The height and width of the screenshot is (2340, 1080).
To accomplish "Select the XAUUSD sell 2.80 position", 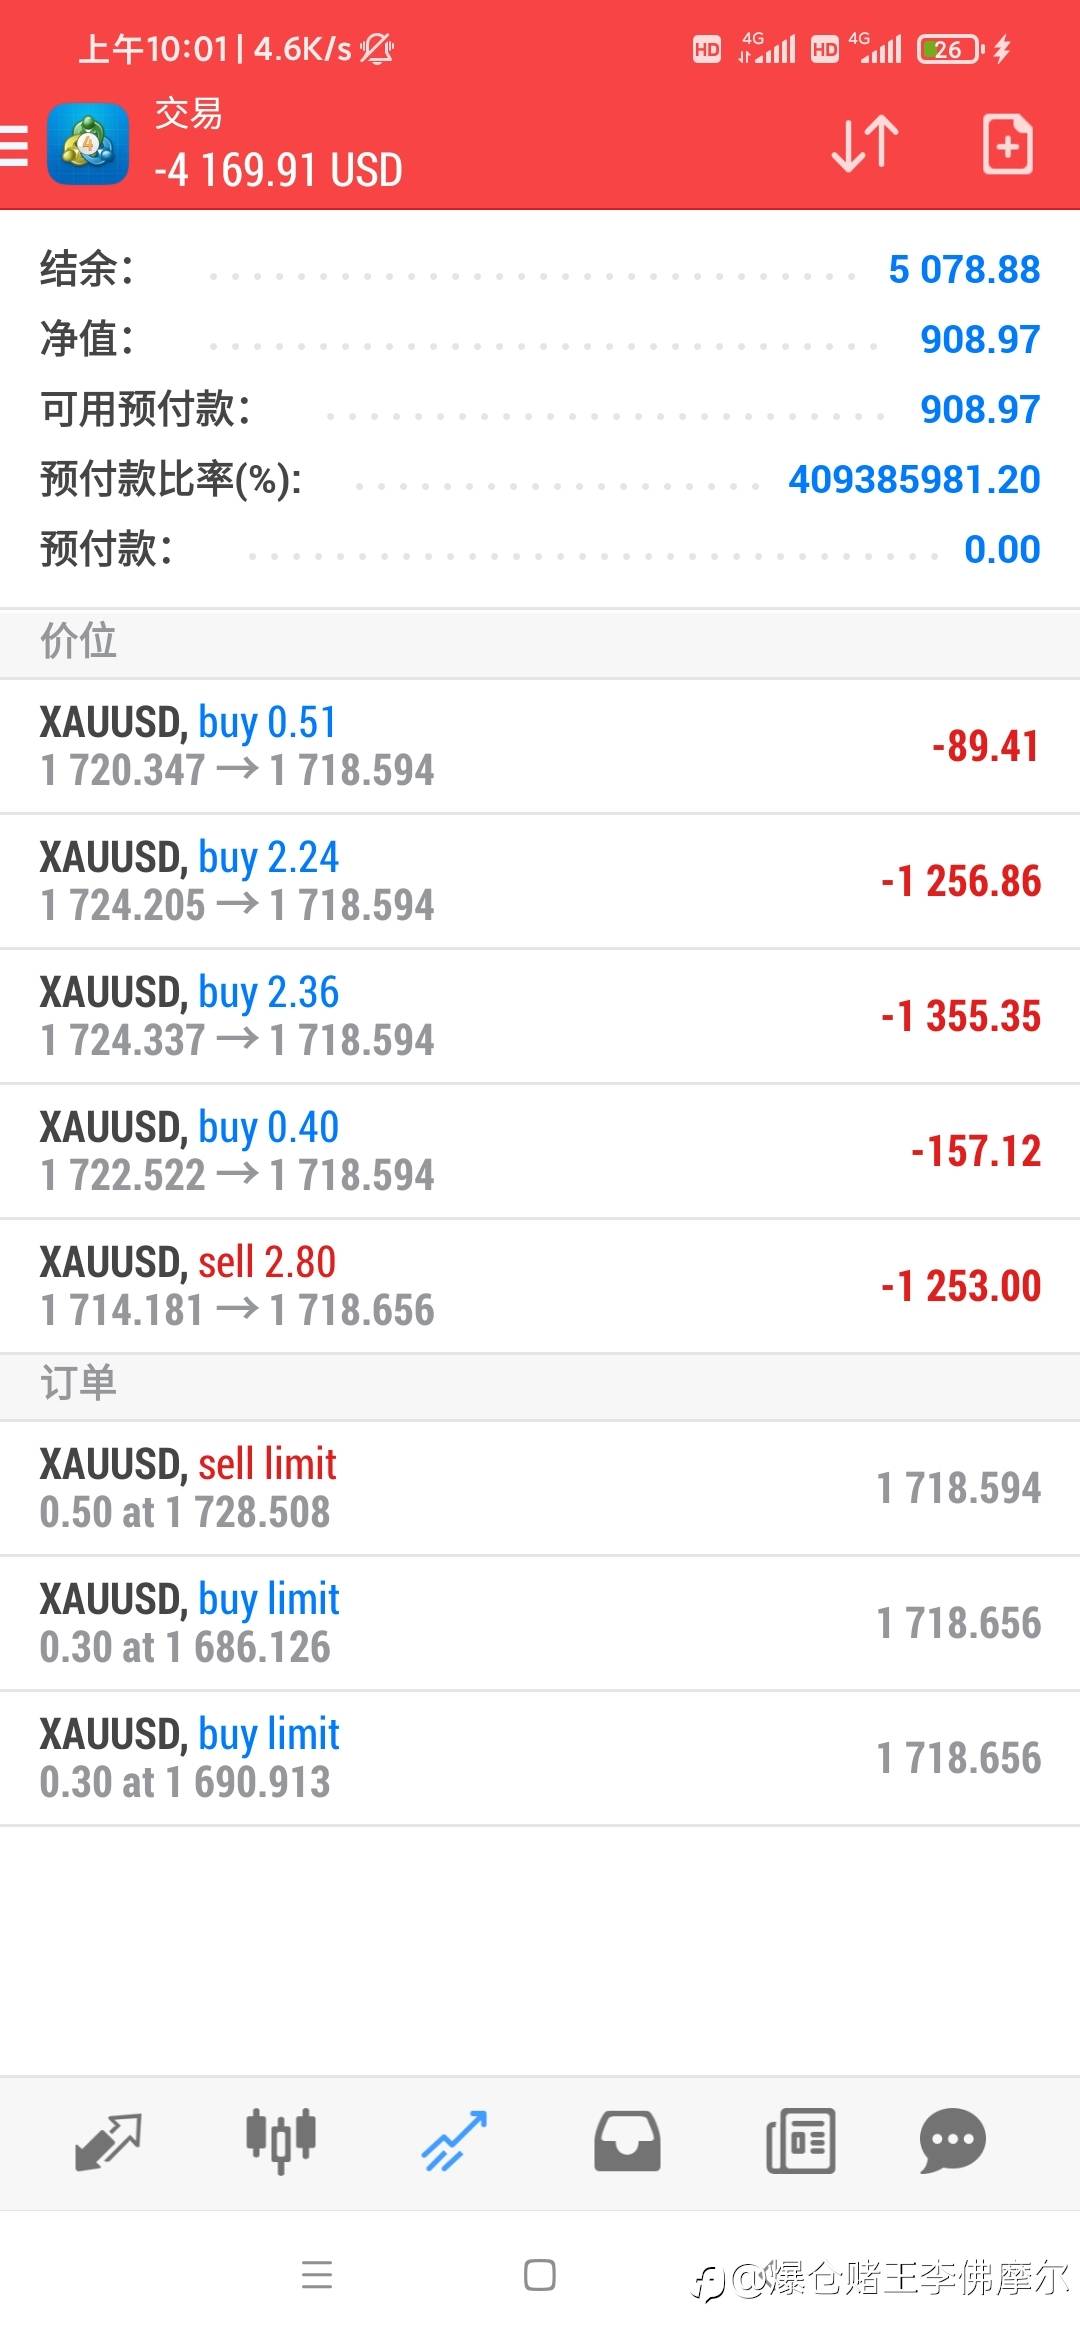I will (x=540, y=1286).
